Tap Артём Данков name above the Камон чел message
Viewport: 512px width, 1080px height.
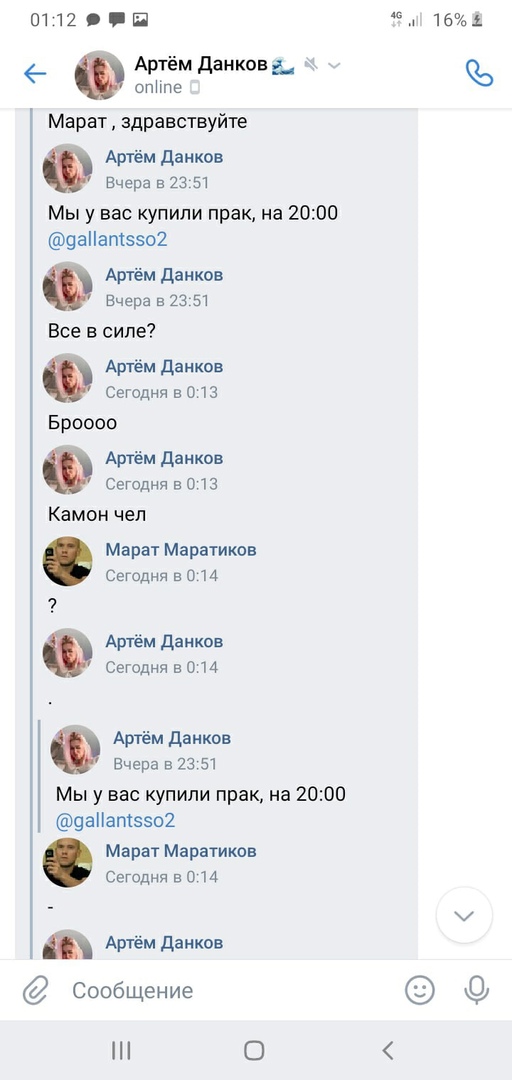pos(164,458)
